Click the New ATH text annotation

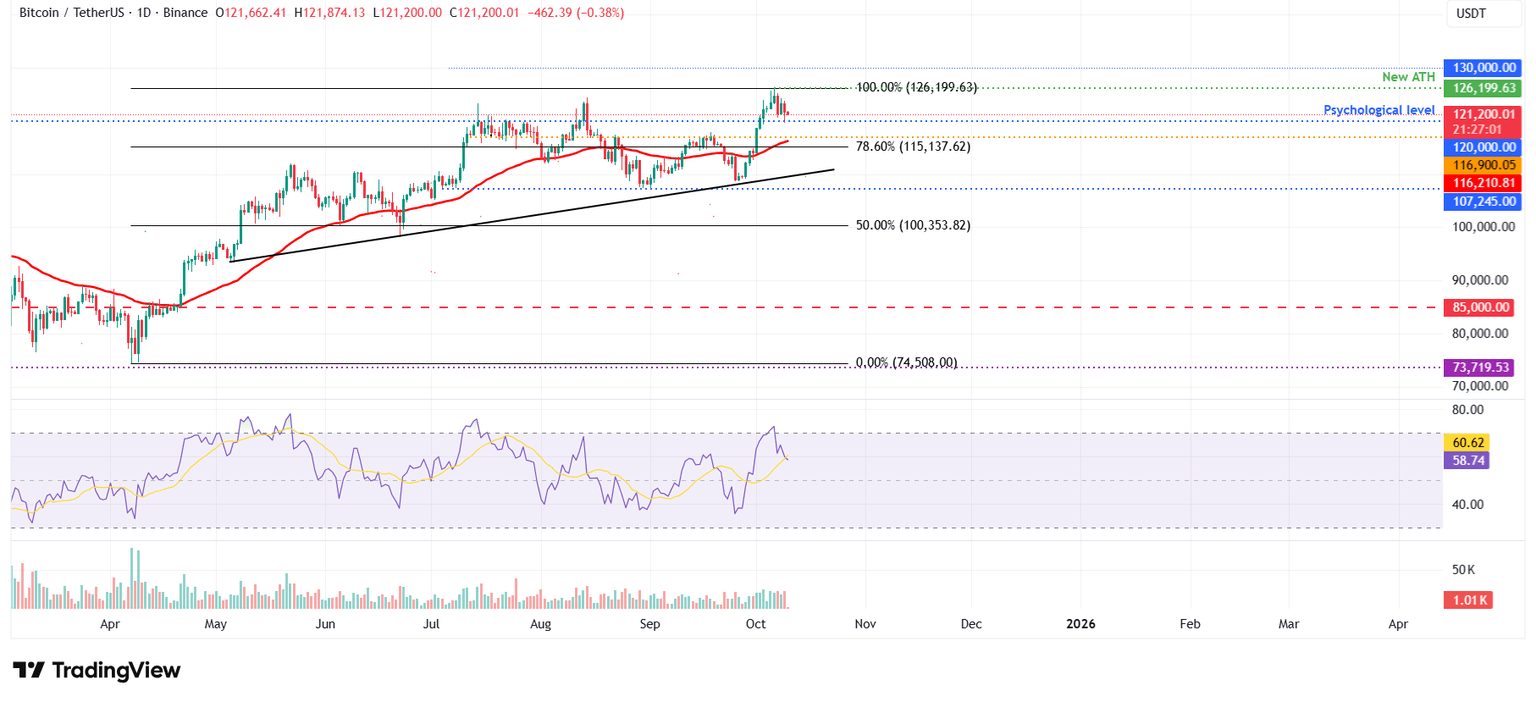coord(1408,77)
